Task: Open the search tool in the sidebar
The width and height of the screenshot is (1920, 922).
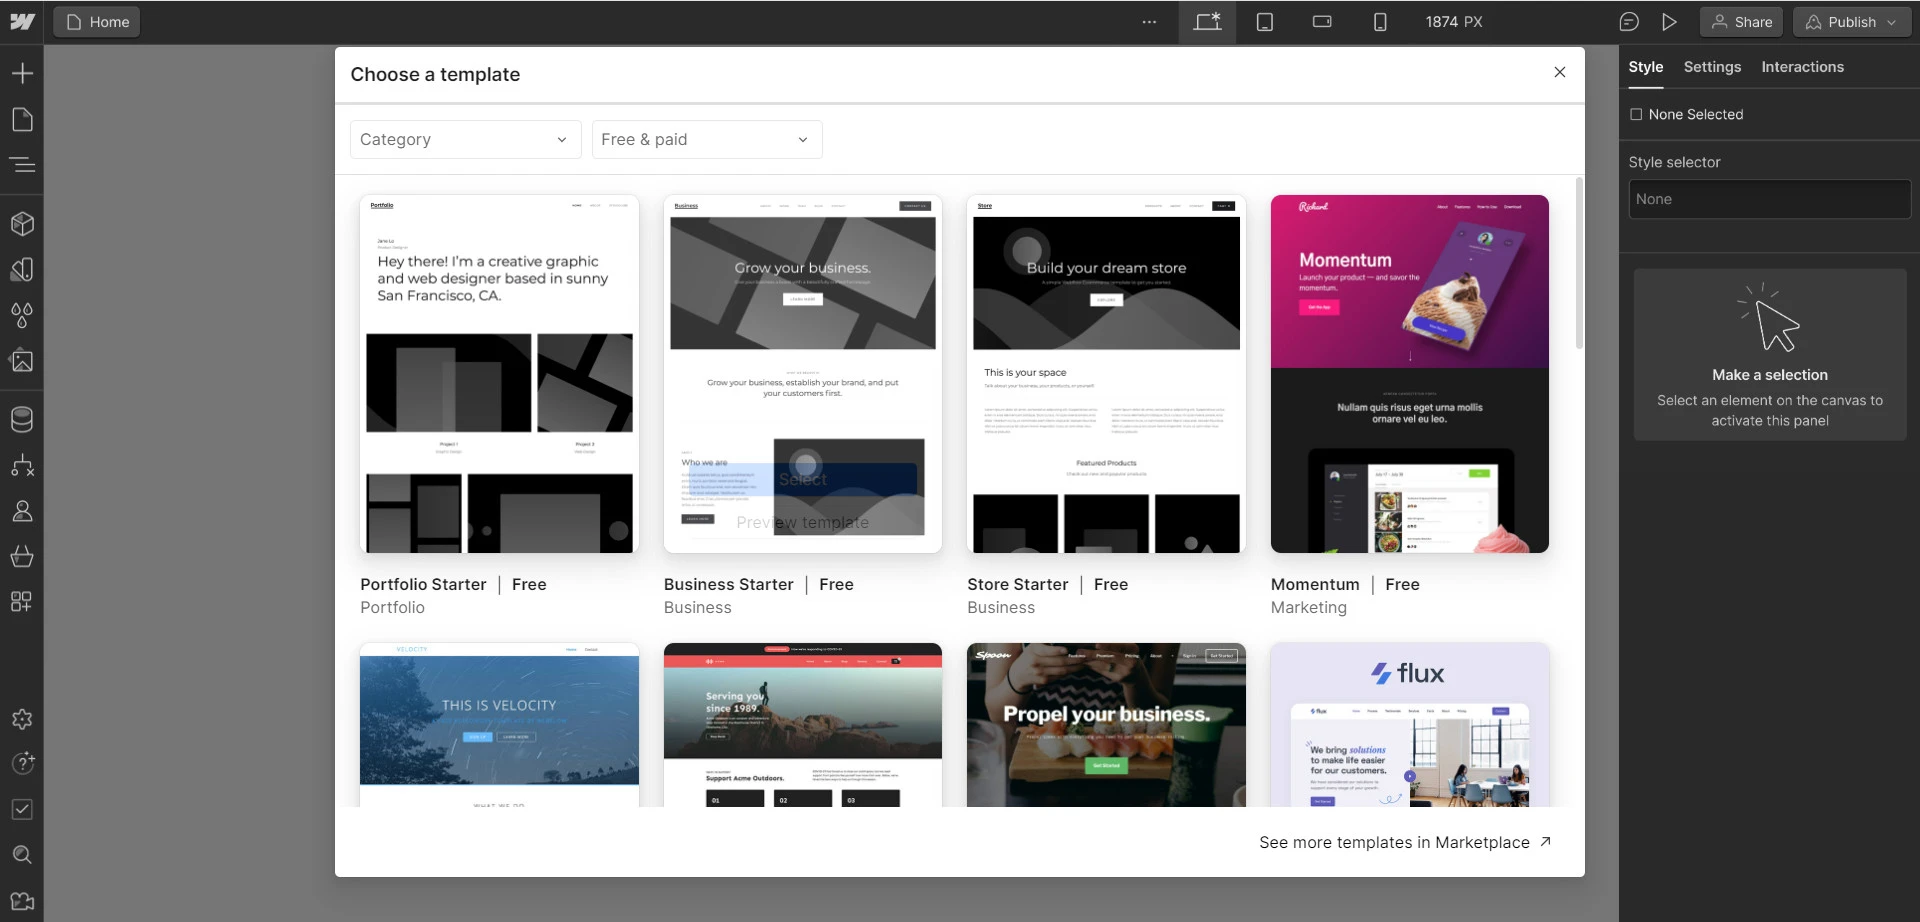Action: point(22,855)
